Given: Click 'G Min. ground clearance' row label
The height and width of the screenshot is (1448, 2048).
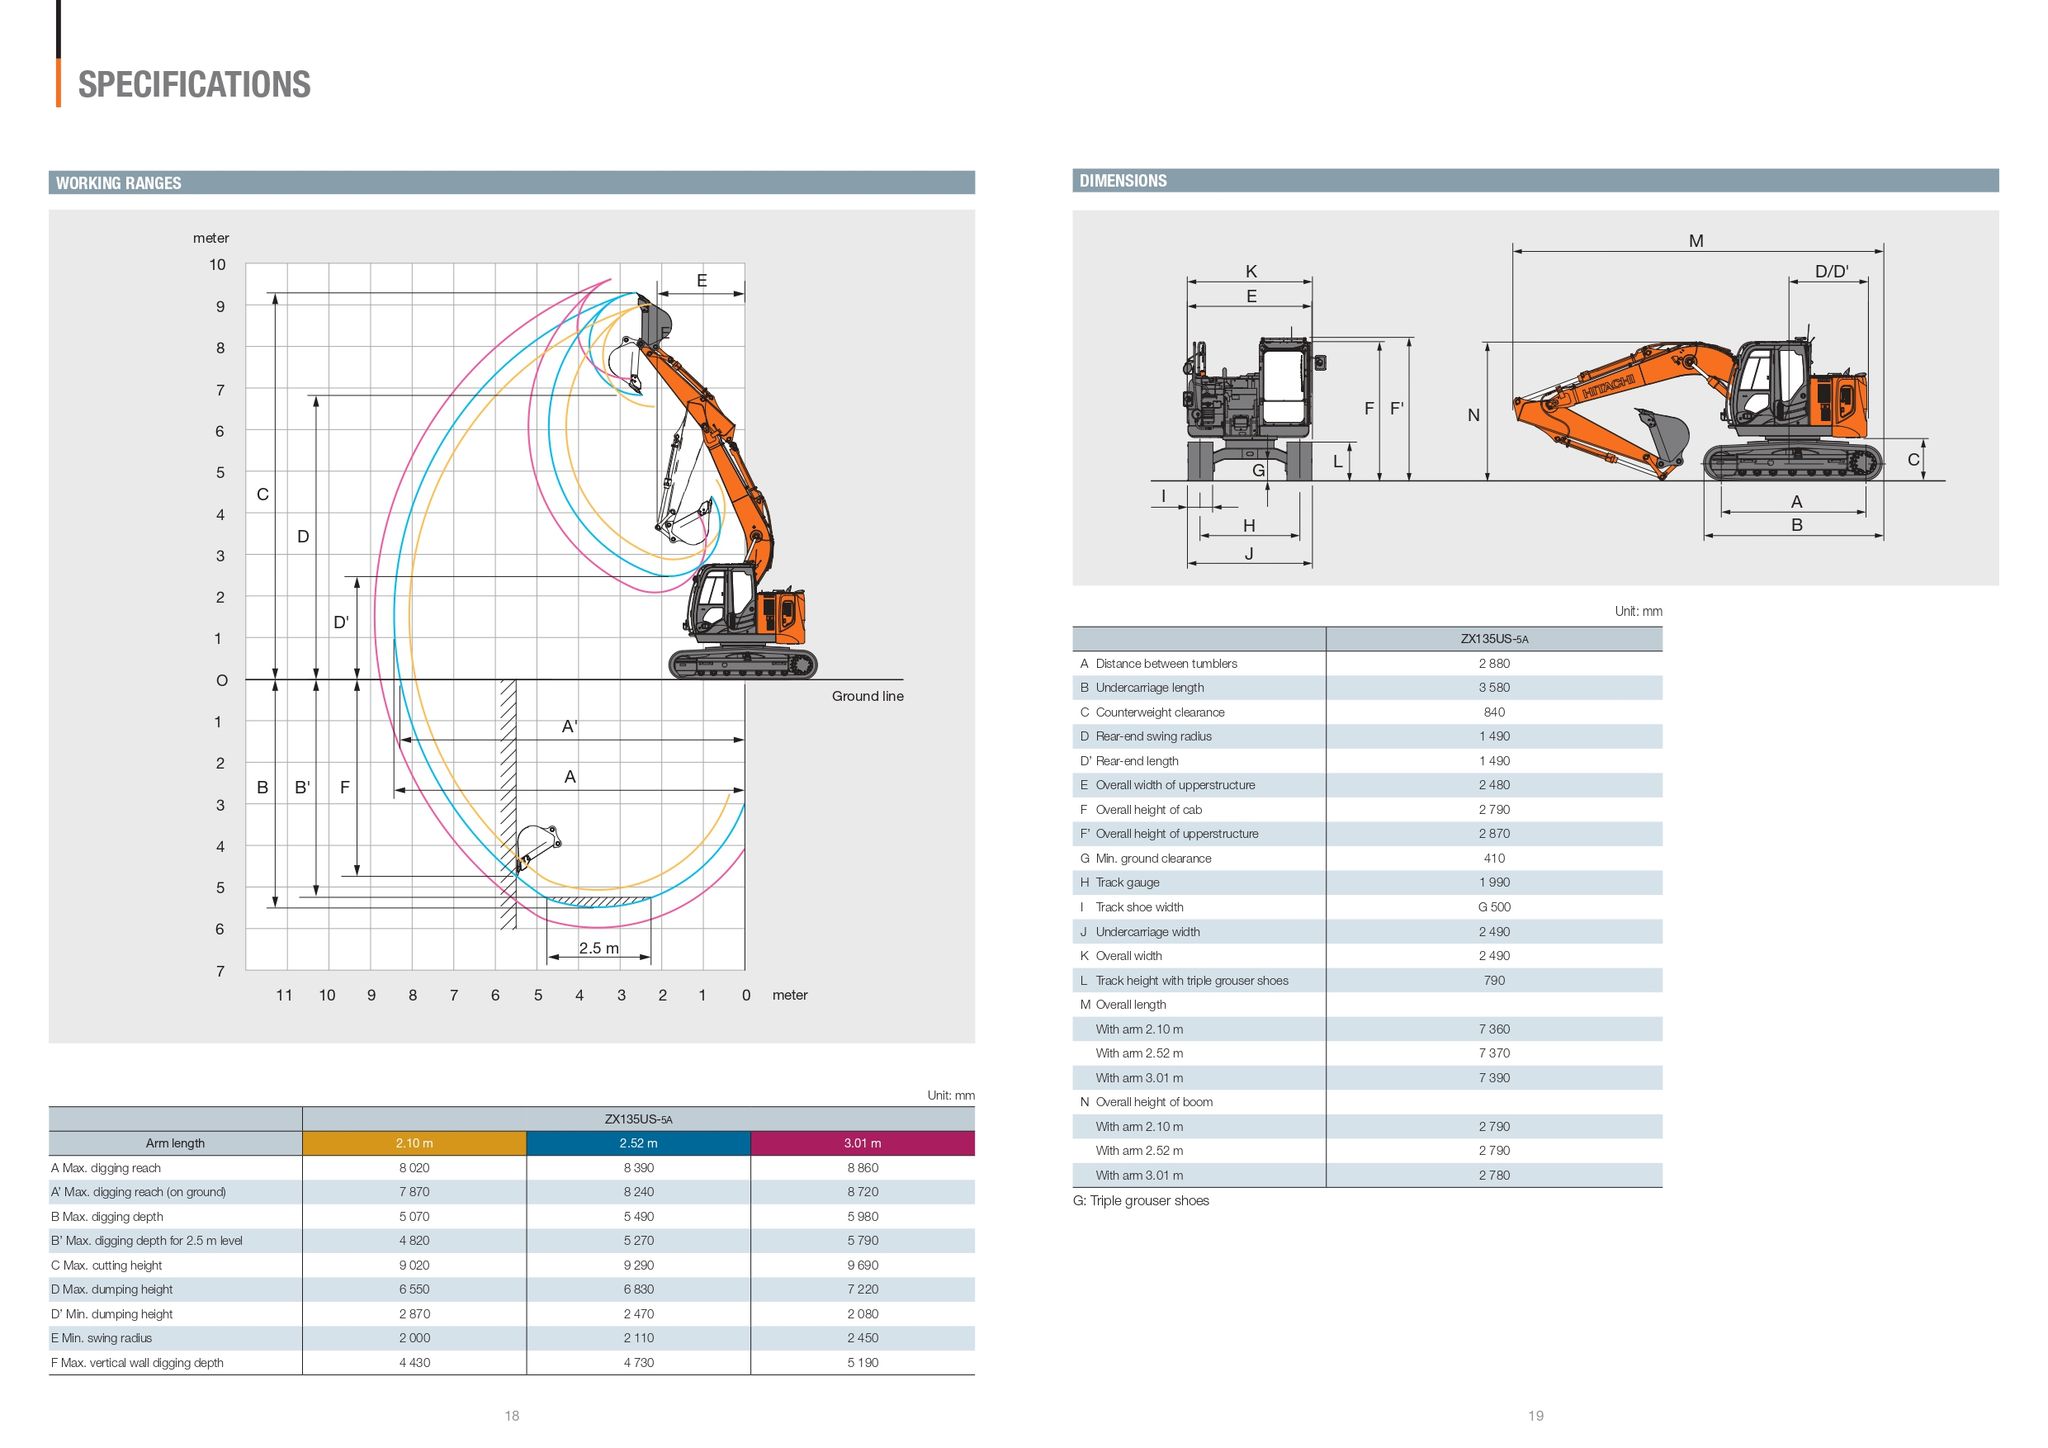Looking at the screenshot, I should tap(1145, 859).
